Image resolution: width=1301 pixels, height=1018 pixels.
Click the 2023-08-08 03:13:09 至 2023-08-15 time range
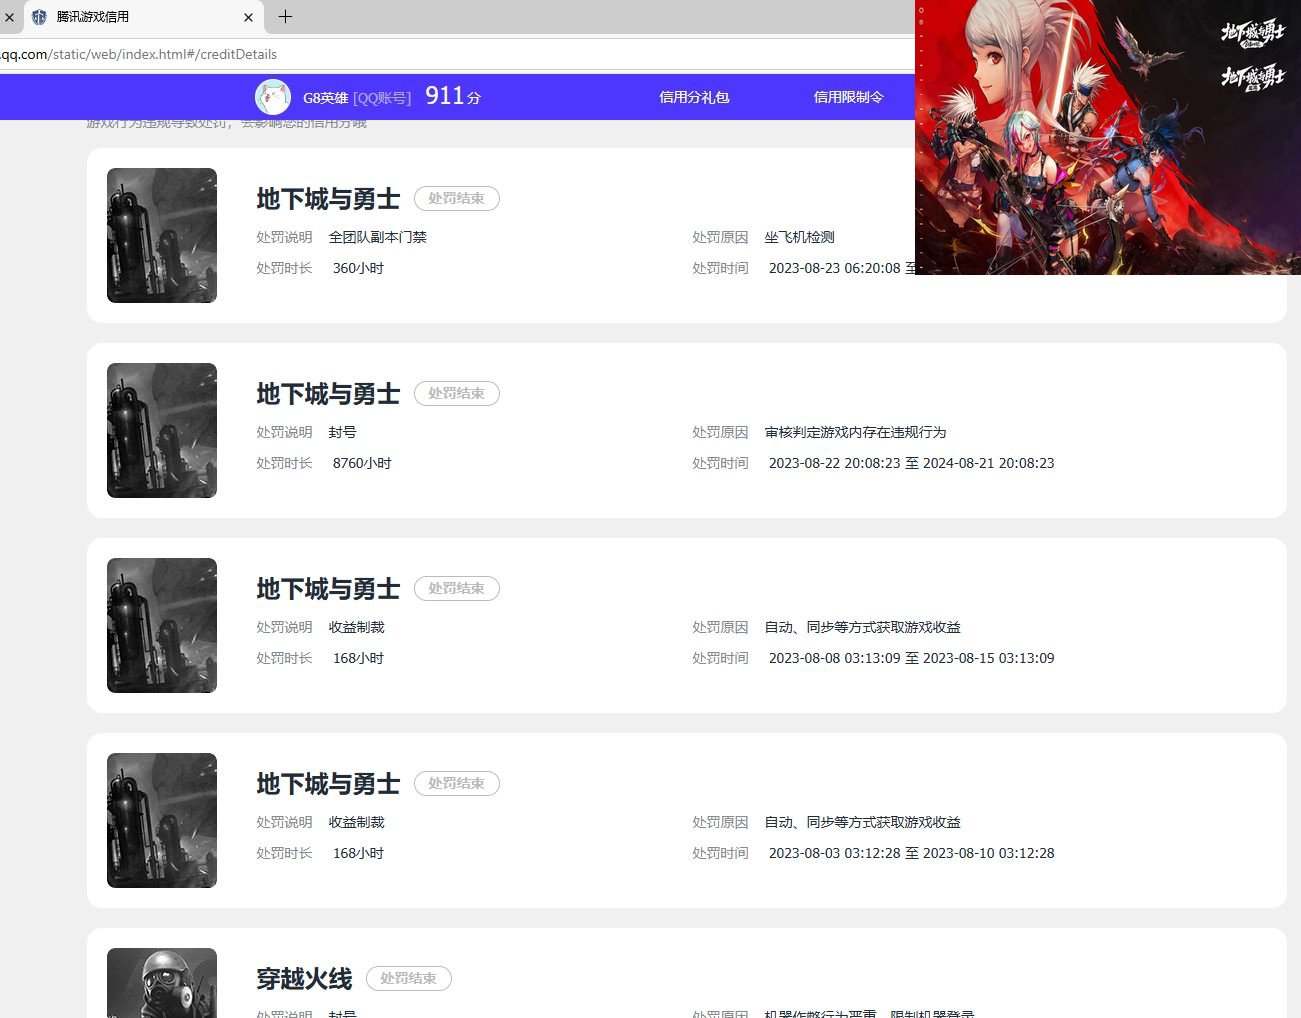click(x=911, y=658)
